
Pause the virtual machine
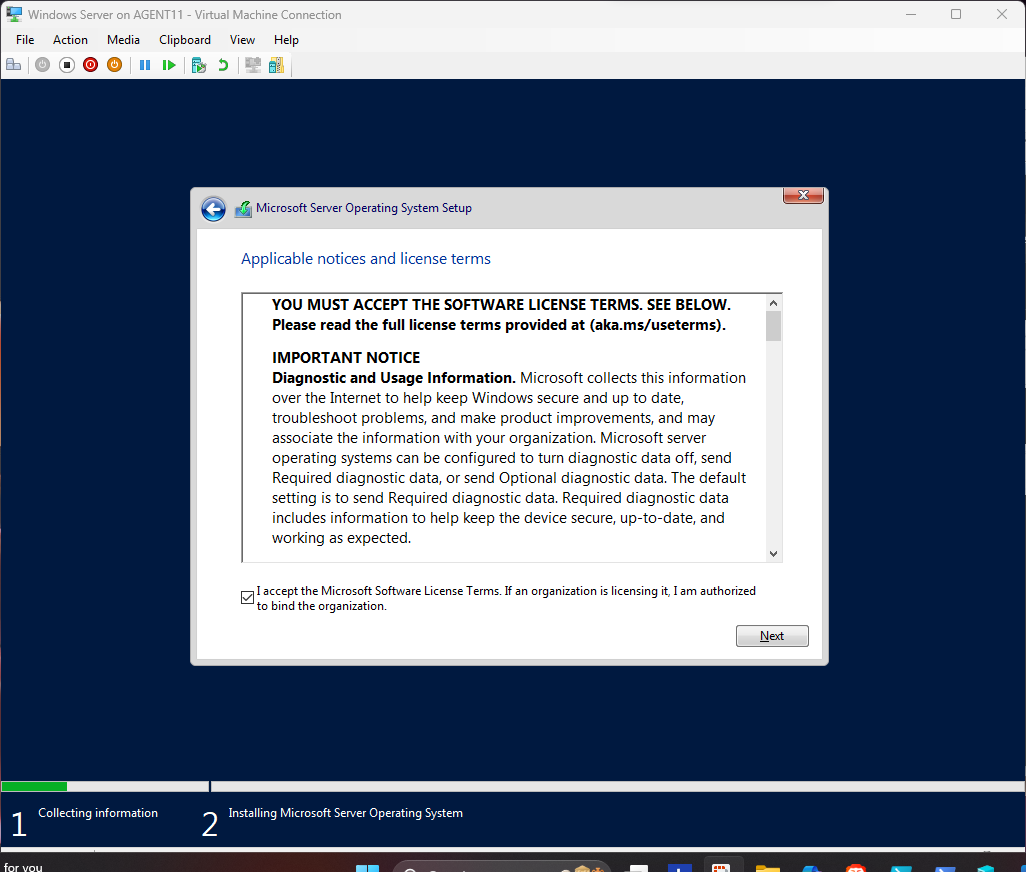tap(145, 65)
